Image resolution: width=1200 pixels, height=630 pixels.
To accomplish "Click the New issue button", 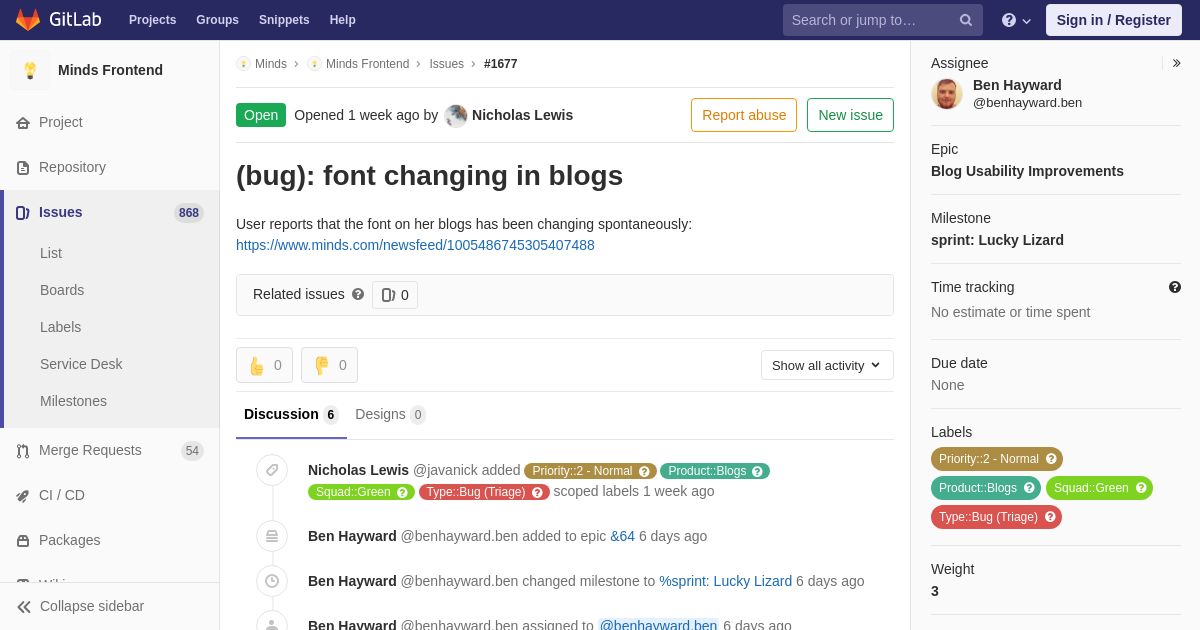I will click(850, 115).
